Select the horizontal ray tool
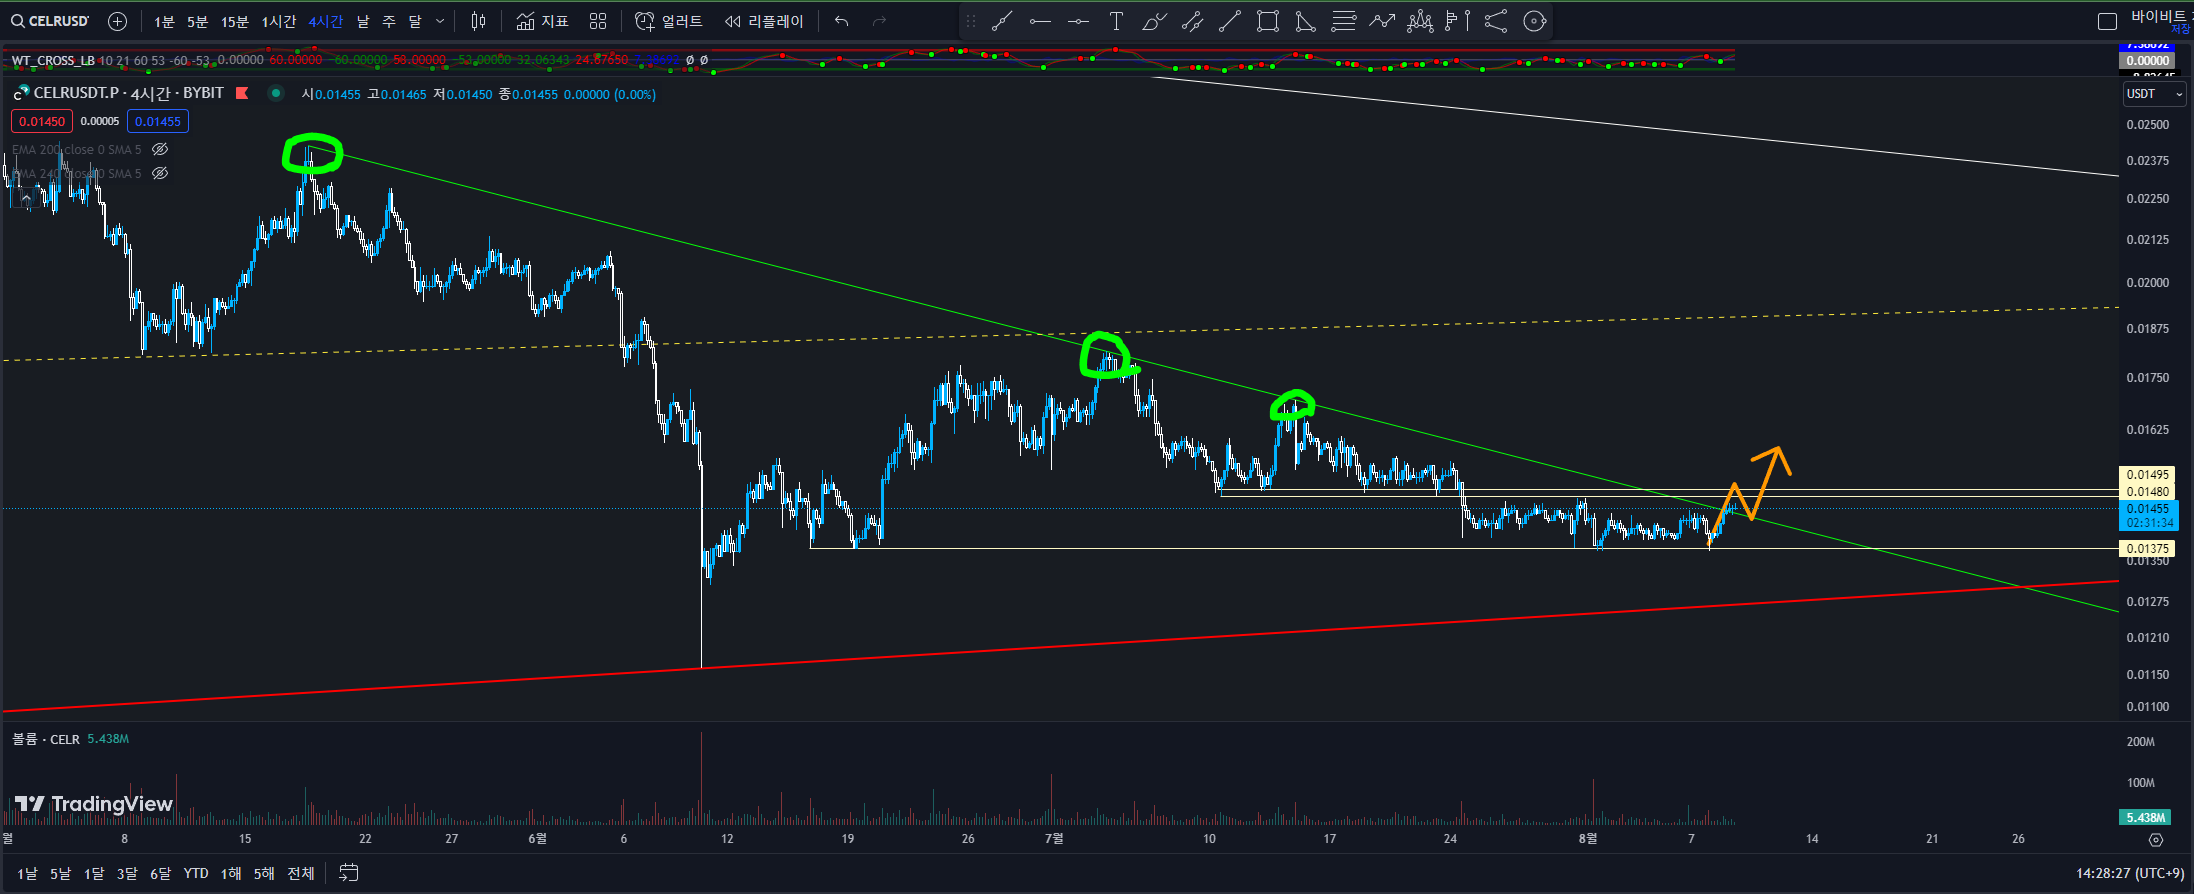Screen dimensions: 2194x894 pos(1078,21)
